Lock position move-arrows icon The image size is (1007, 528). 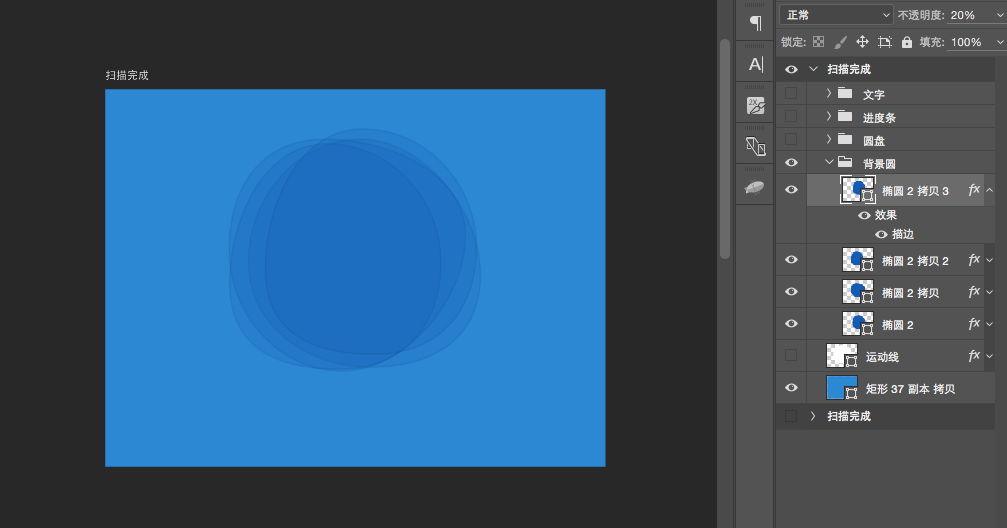point(862,42)
